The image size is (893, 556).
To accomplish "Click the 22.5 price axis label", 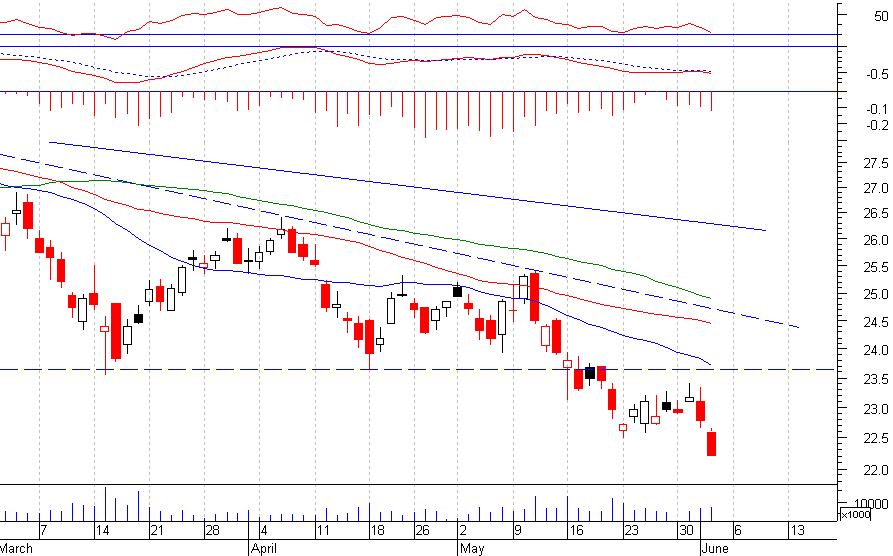I will click(x=875, y=439).
